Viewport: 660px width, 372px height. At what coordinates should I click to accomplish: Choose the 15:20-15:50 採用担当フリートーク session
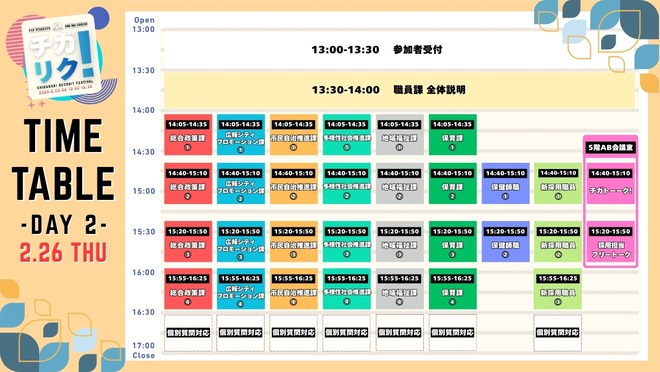610,242
